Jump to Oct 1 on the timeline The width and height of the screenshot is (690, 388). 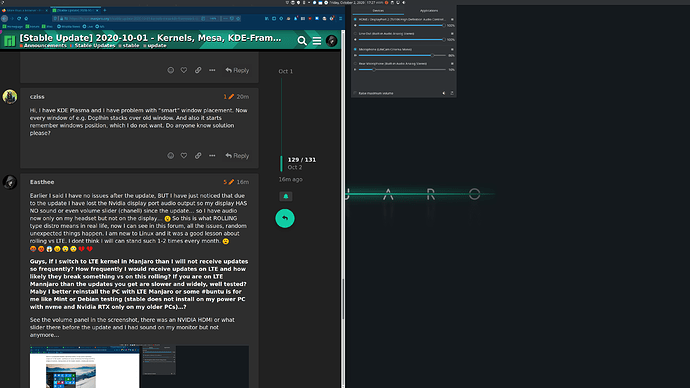tap(286, 71)
